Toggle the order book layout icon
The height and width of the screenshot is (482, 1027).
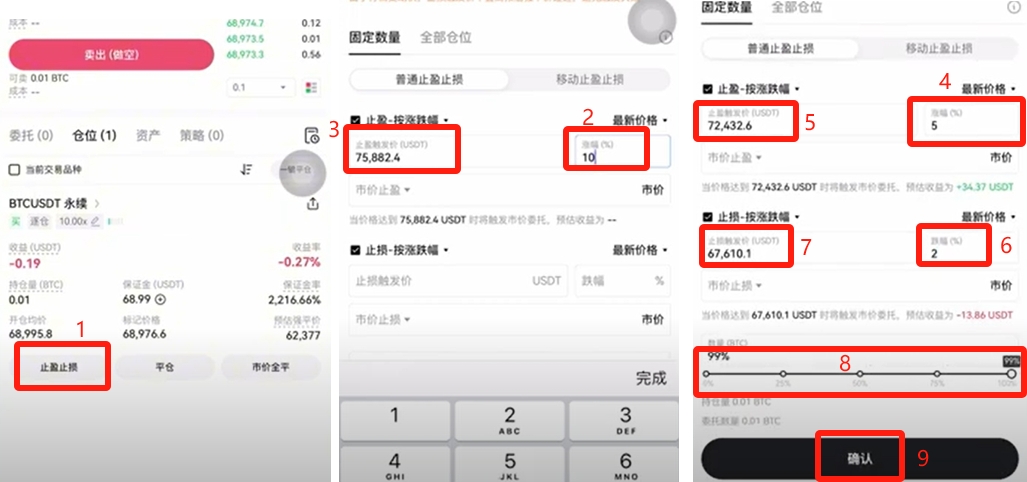[311, 87]
